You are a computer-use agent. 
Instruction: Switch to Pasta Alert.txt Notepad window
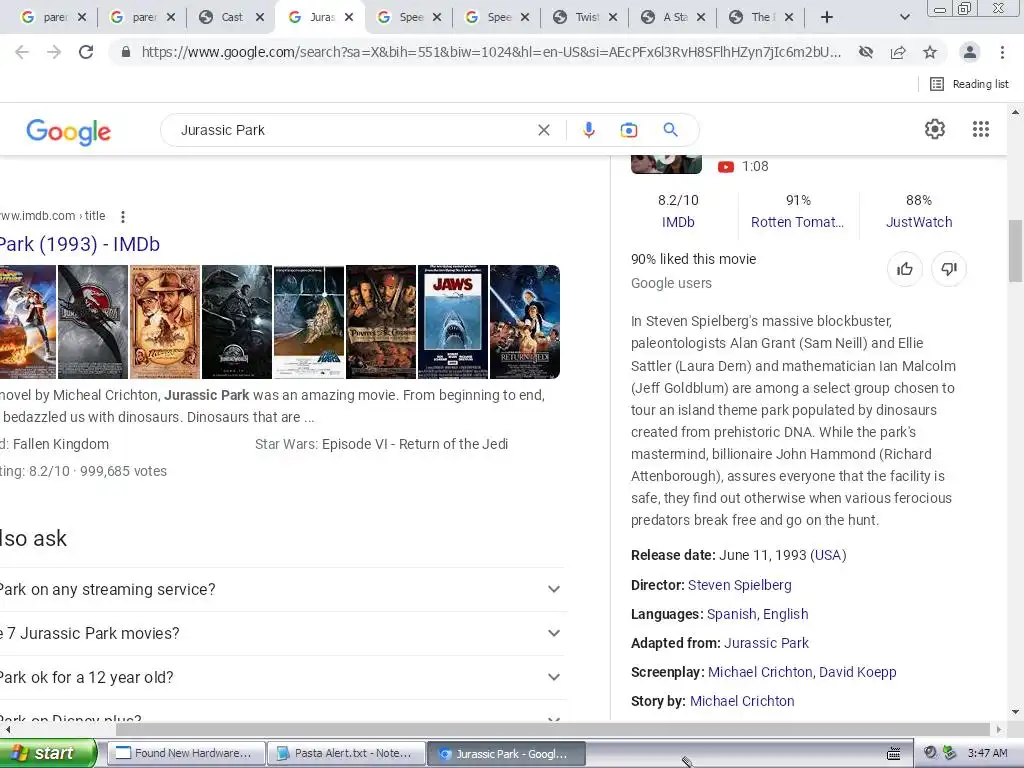click(346, 753)
